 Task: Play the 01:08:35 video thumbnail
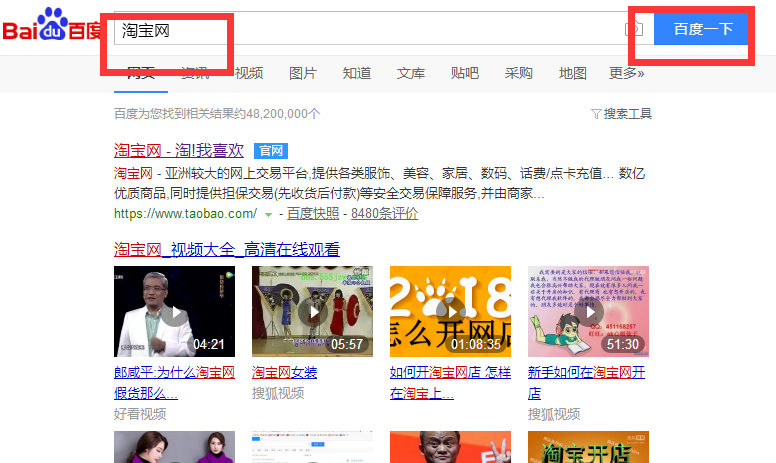click(x=450, y=312)
